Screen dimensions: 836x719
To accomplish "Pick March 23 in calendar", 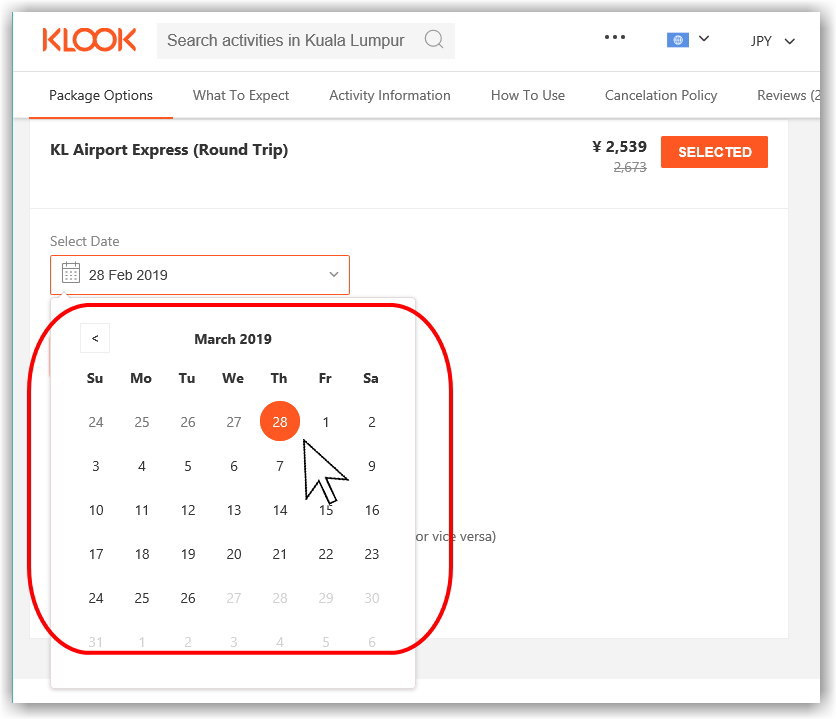I will [x=372, y=554].
